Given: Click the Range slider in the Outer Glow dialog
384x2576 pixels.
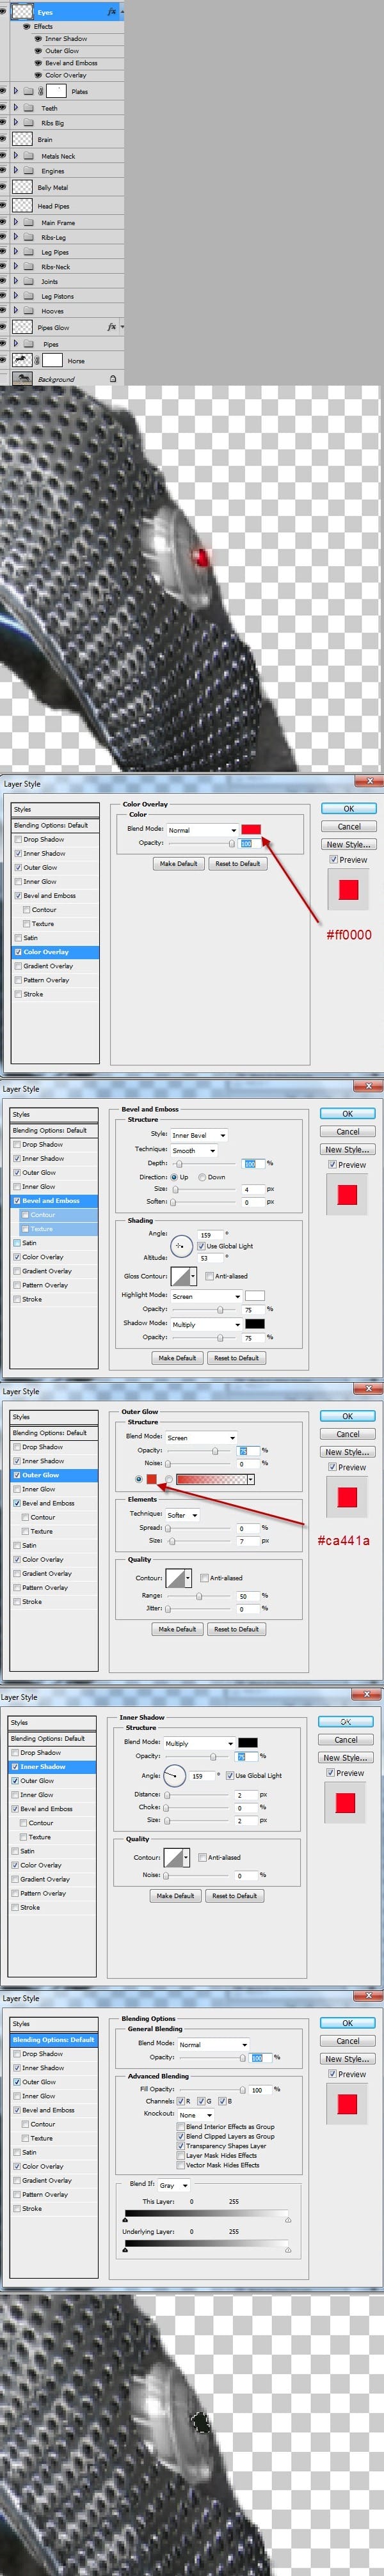Looking at the screenshot, I should [199, 1596].
